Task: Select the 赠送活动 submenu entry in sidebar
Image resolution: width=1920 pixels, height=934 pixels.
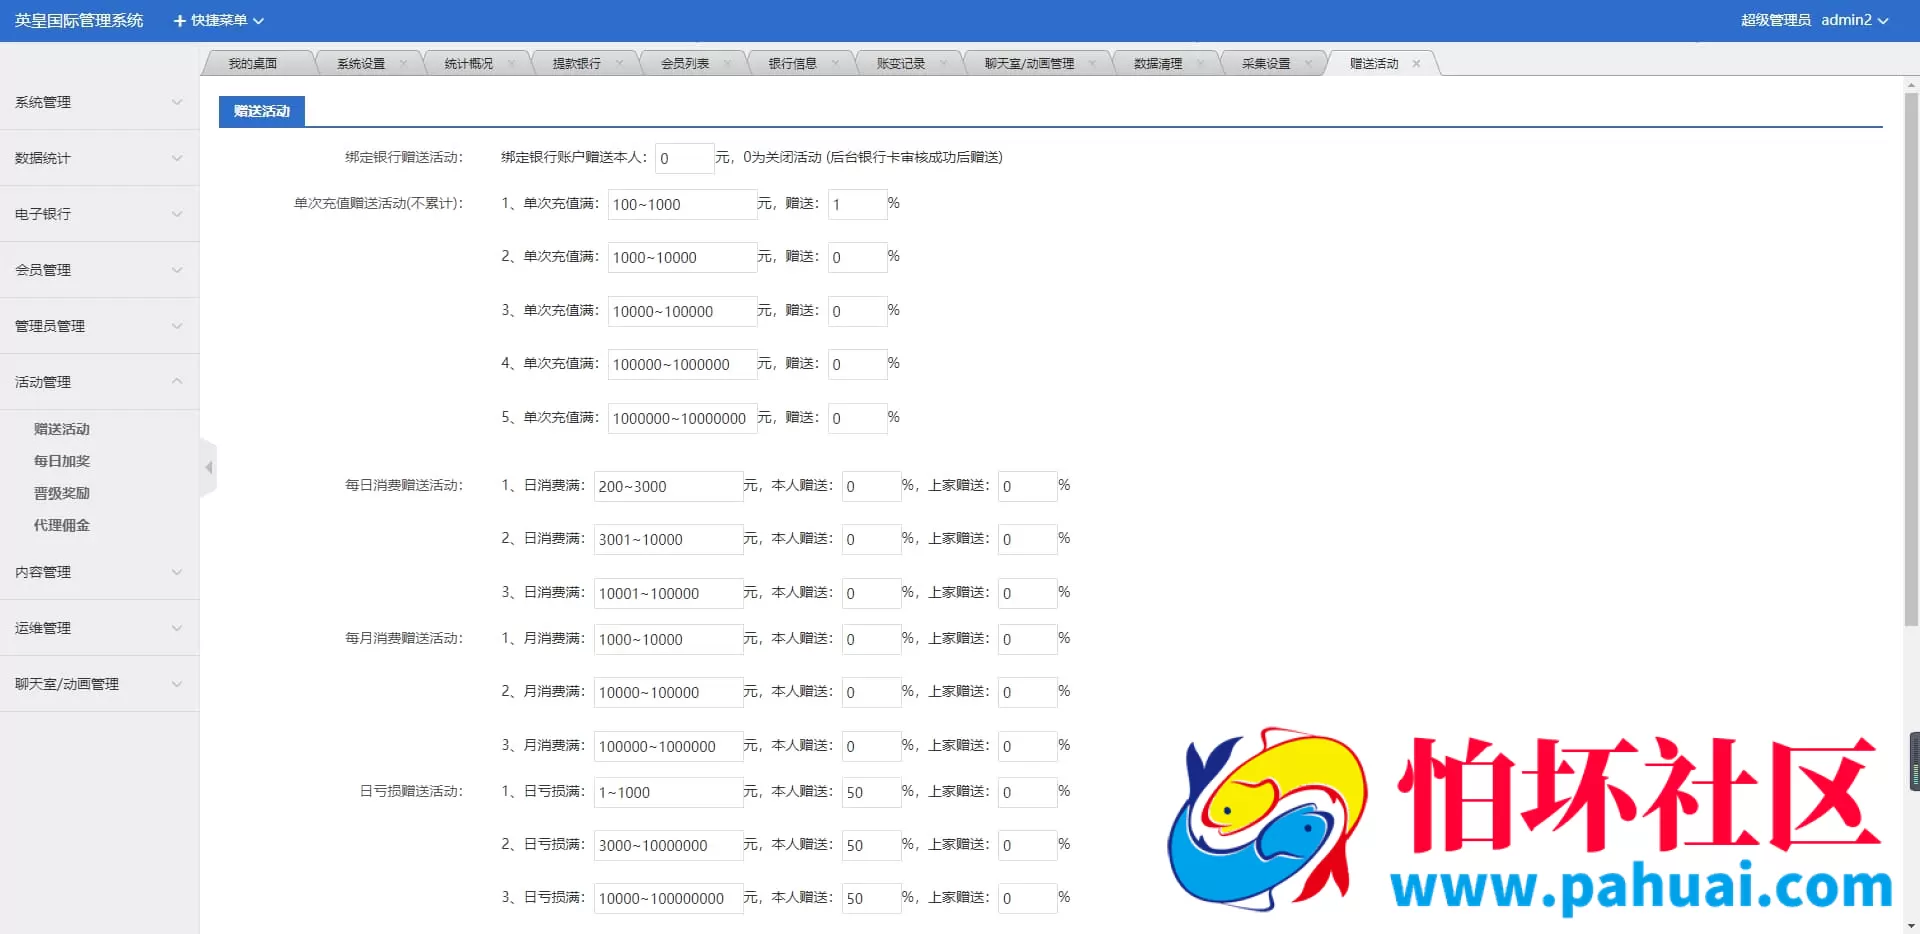Action: (61, 428)
